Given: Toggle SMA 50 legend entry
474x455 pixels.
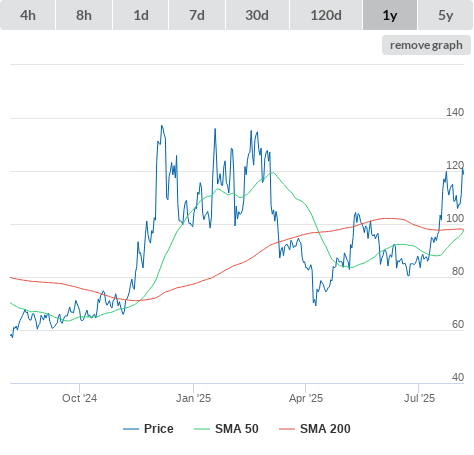Looking at the screenshot, I should [x=226, y=429].
